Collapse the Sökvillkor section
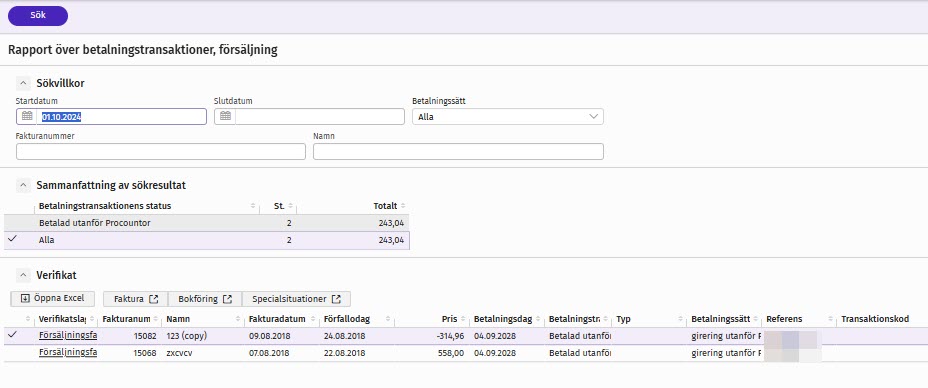The width and height of the screenshot is (928, 388). point(22,83)
